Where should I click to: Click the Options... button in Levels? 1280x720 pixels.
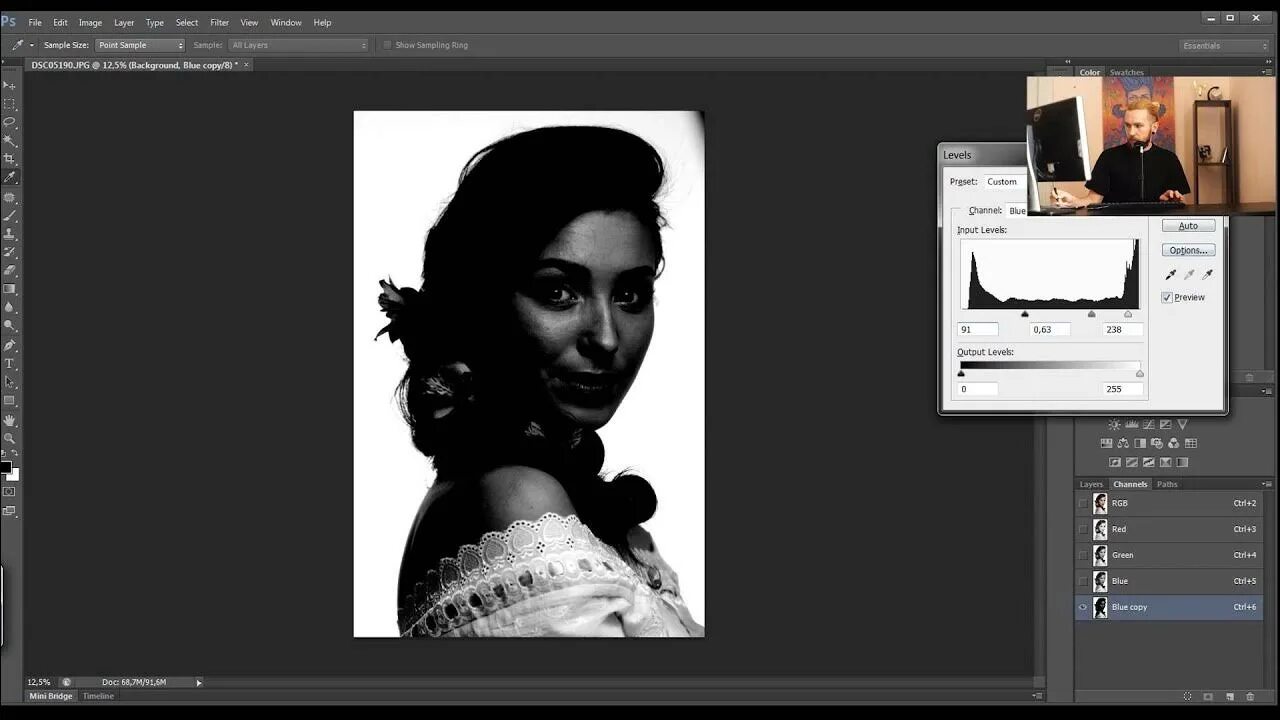pos(1188,250)
